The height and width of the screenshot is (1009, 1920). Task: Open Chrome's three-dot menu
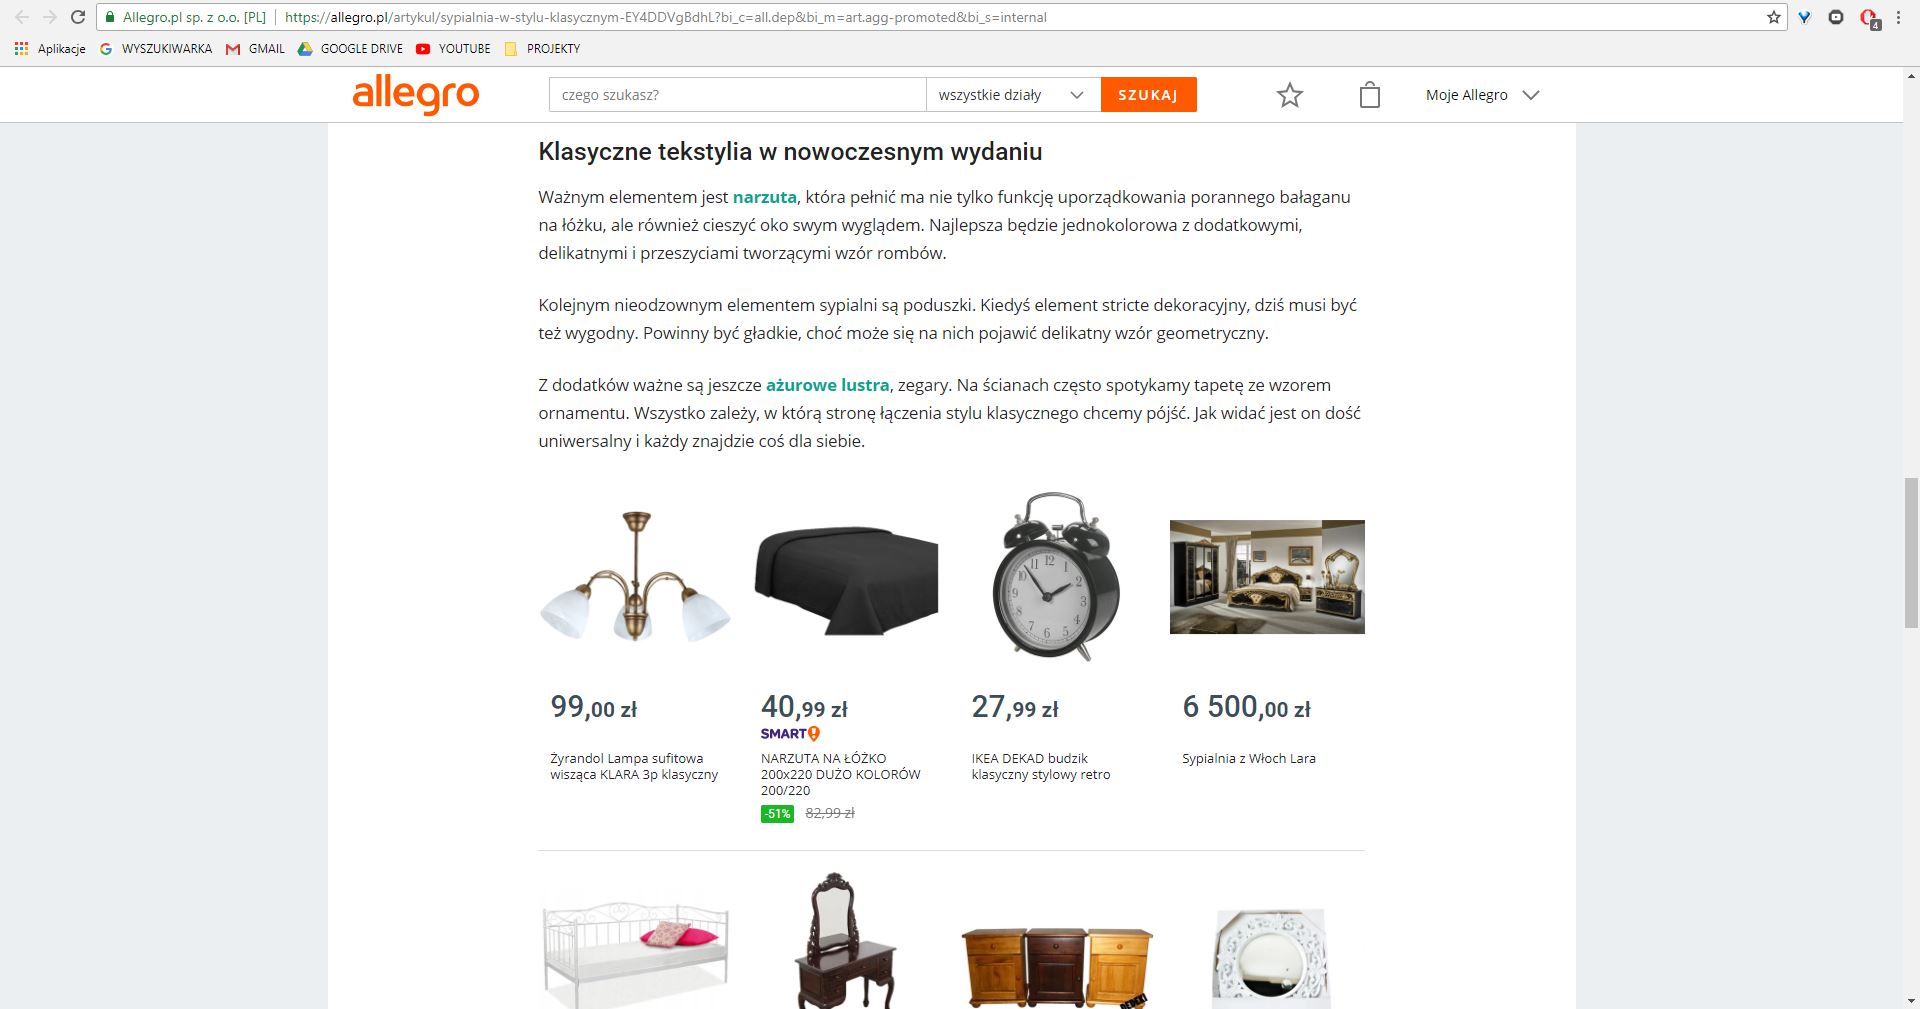[1898, 17]
